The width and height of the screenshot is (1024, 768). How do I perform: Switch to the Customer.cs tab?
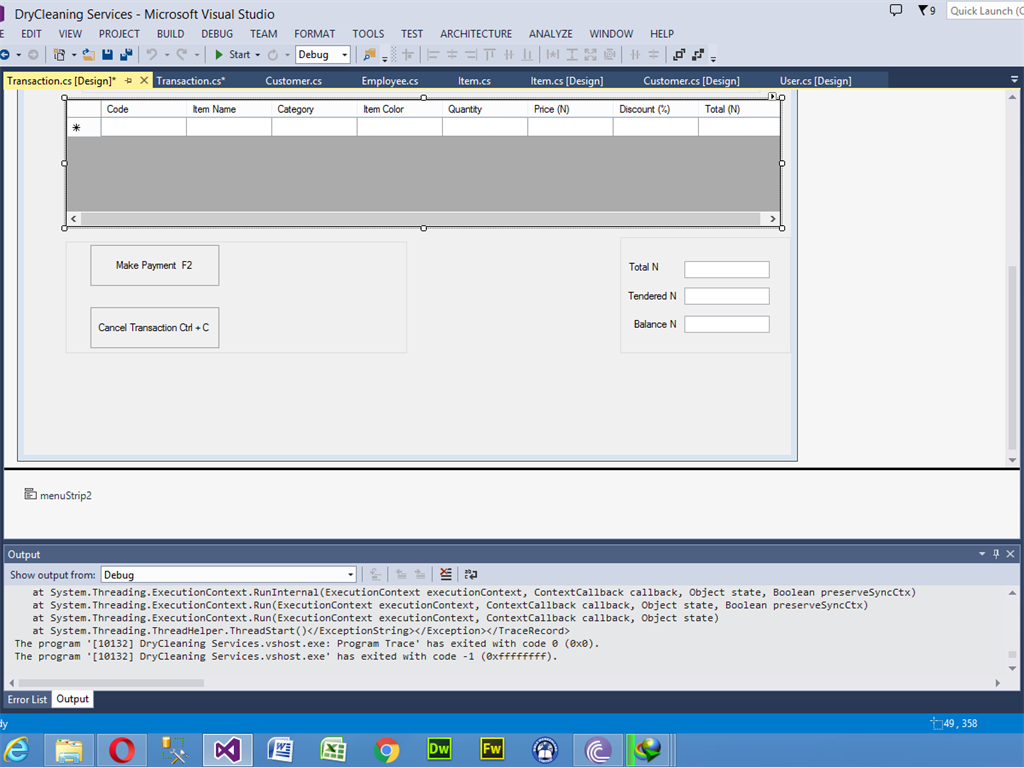(x=293, y=81)
